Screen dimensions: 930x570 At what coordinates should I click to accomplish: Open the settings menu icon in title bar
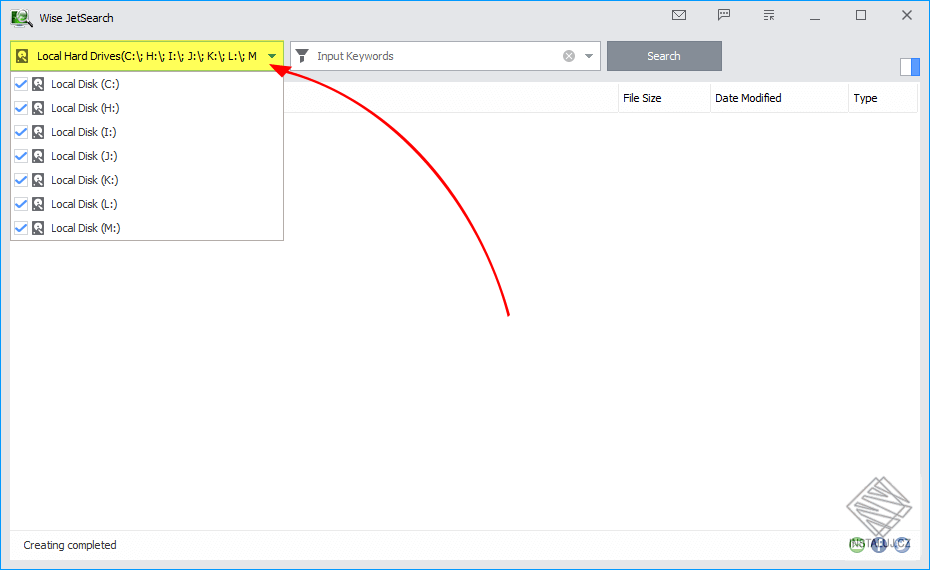(x=769, y=15)
